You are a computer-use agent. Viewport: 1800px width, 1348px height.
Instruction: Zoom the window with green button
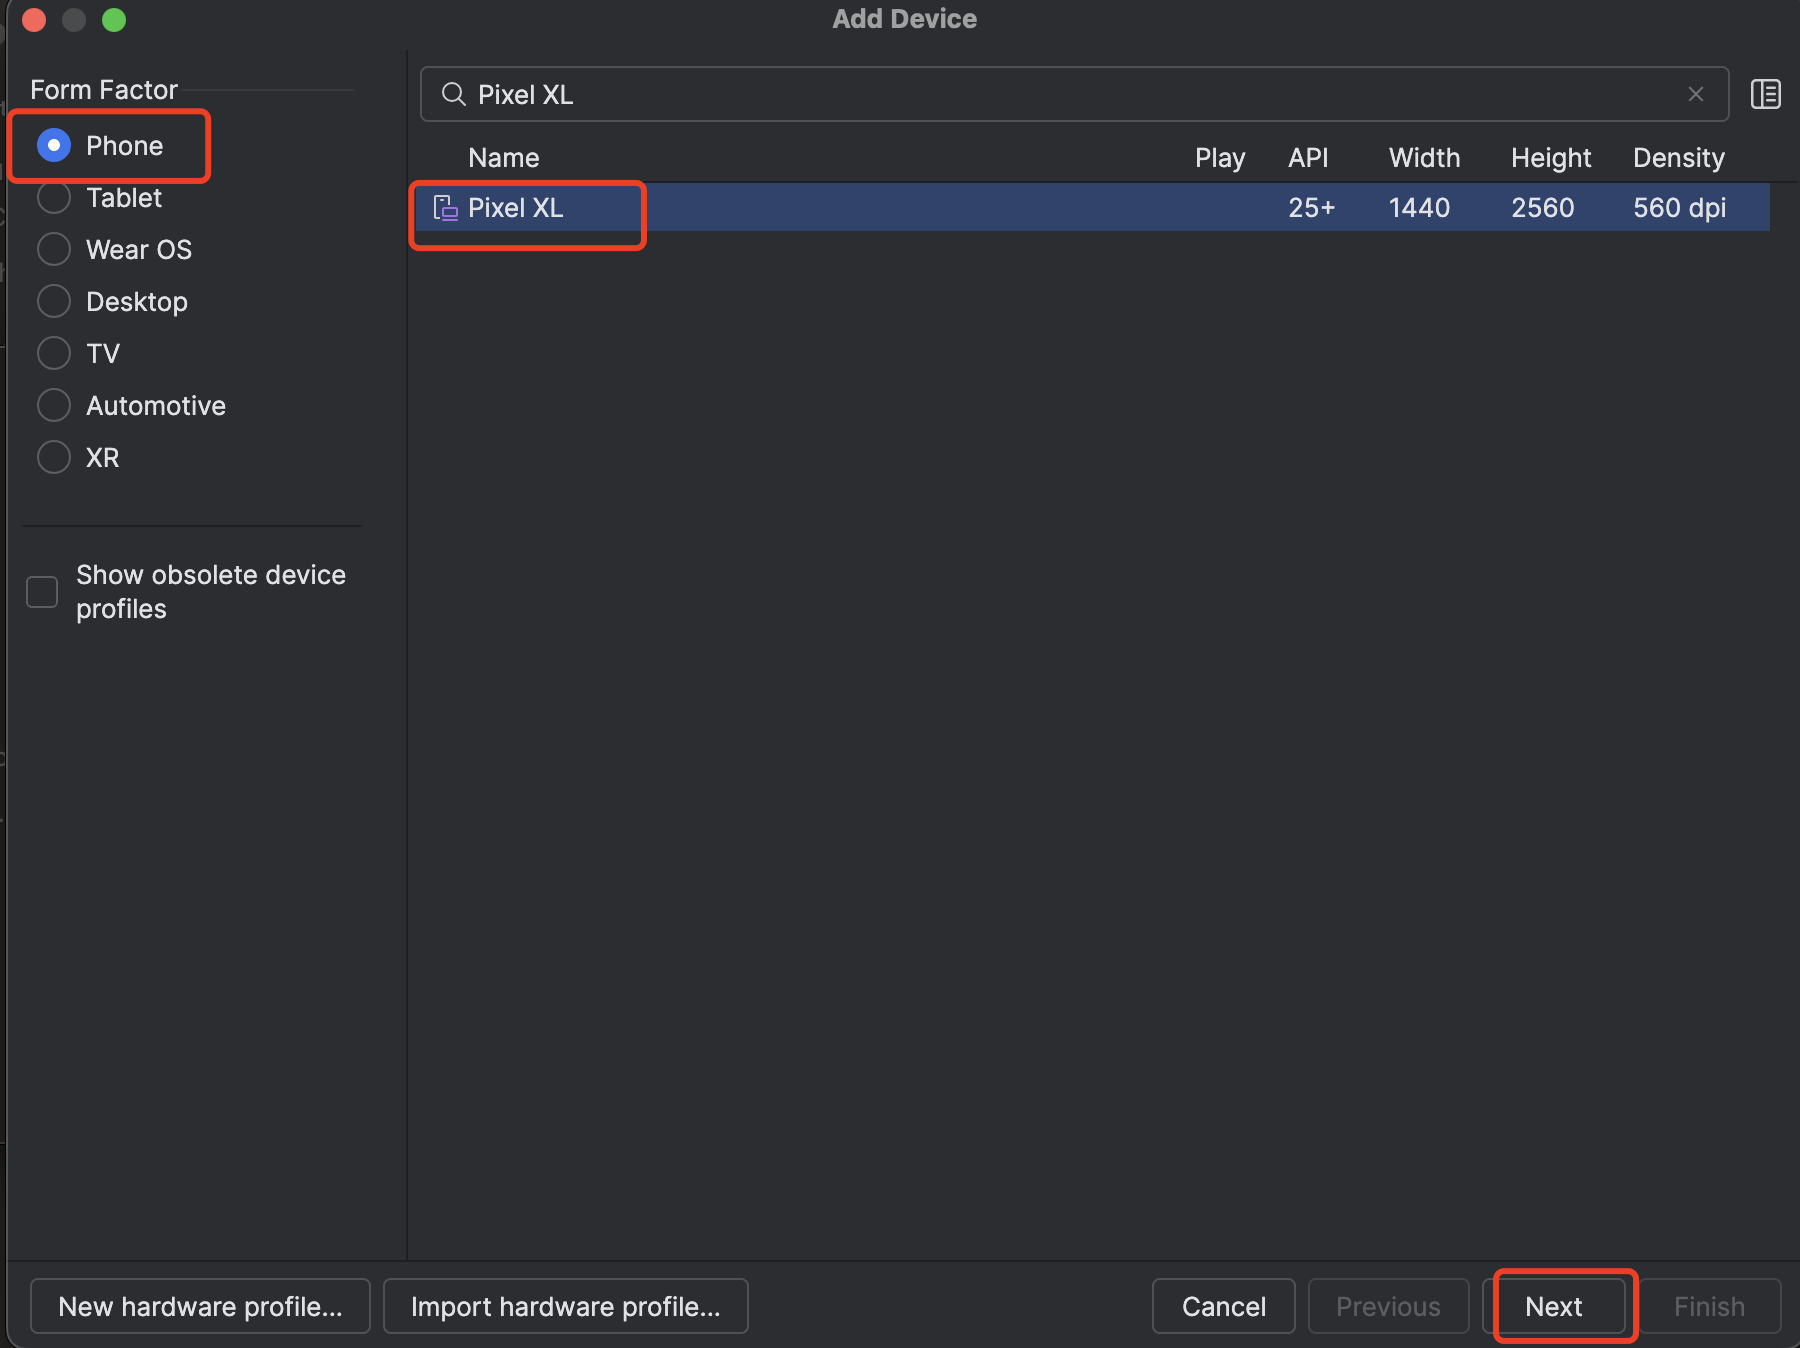point(114,20)
